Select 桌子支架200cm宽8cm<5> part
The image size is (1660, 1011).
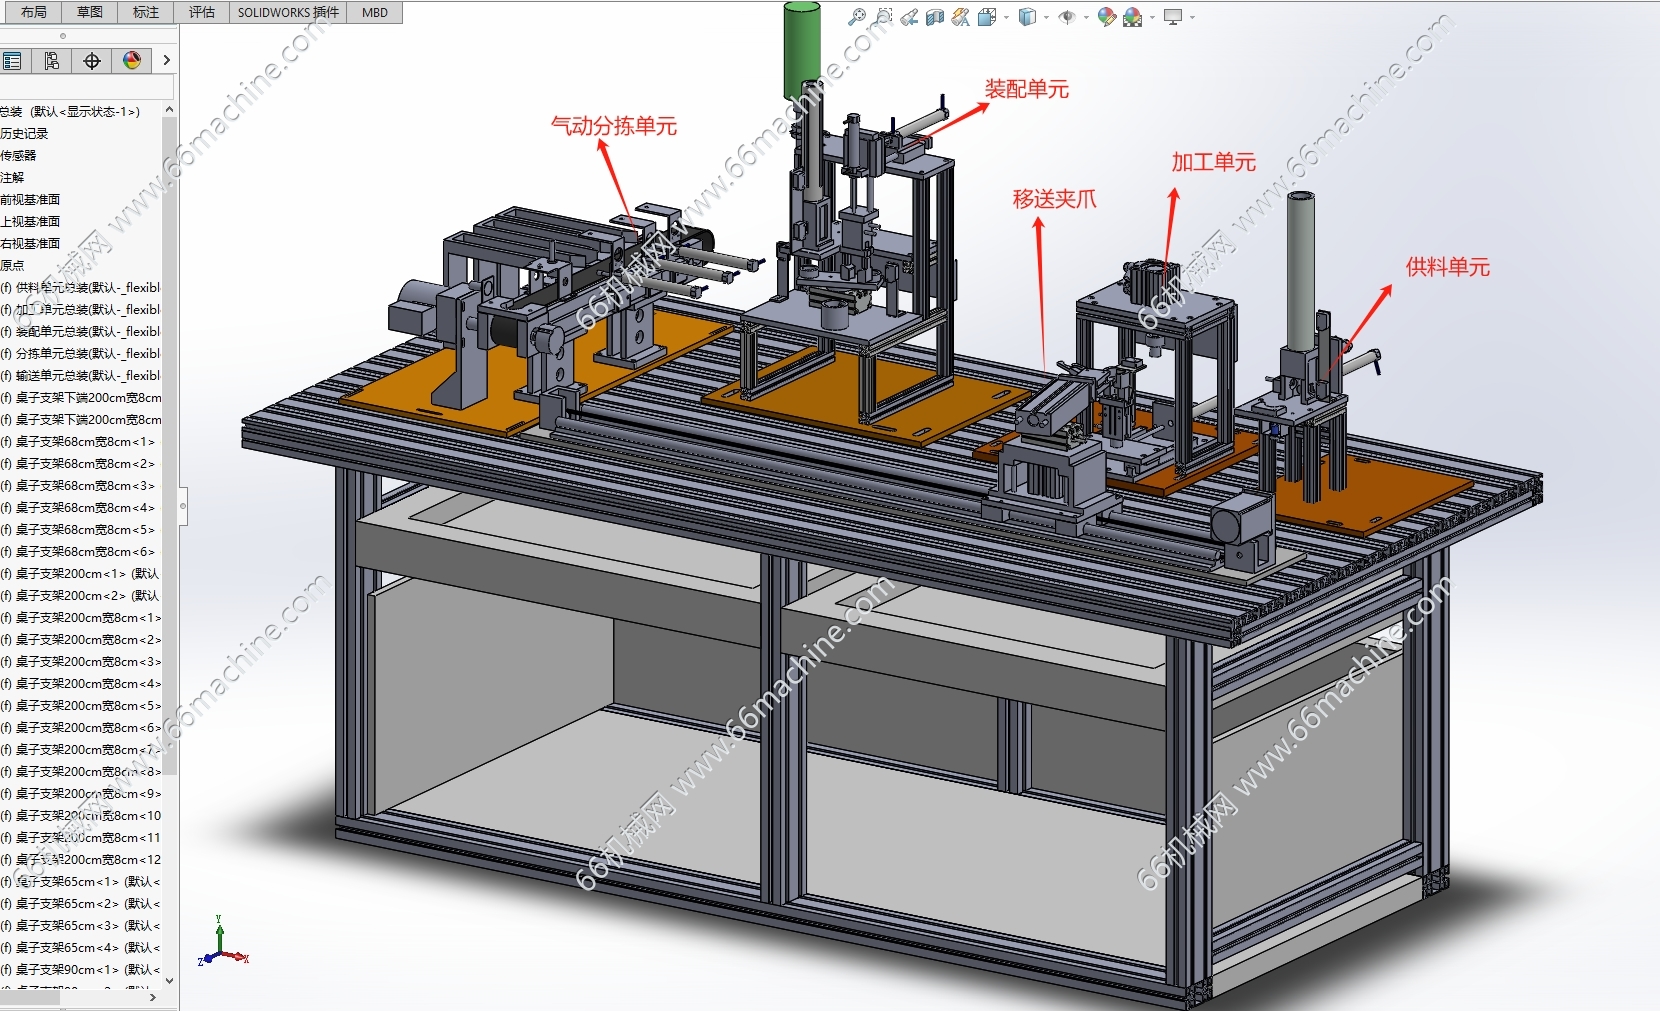point(80,705)
